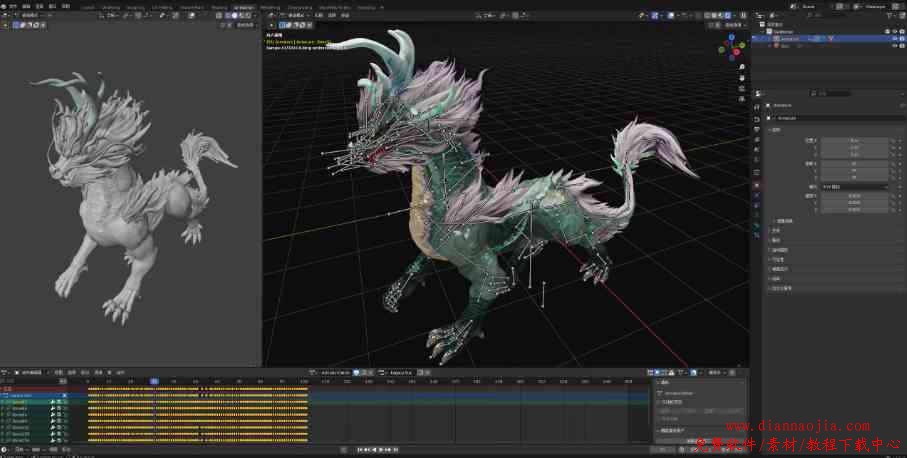Switch to the Animation workspace tab
907x458 pixels.
pyautogui.click(x=243, y=6)
